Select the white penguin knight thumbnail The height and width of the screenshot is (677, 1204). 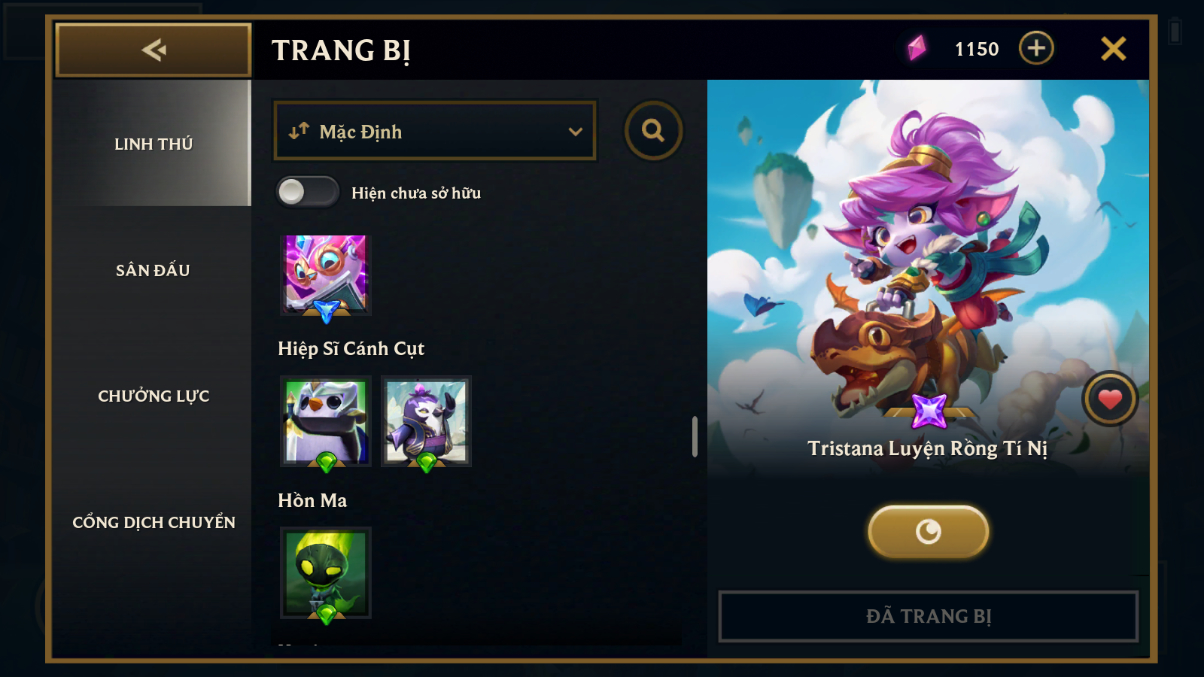click(x=326, y=421)
